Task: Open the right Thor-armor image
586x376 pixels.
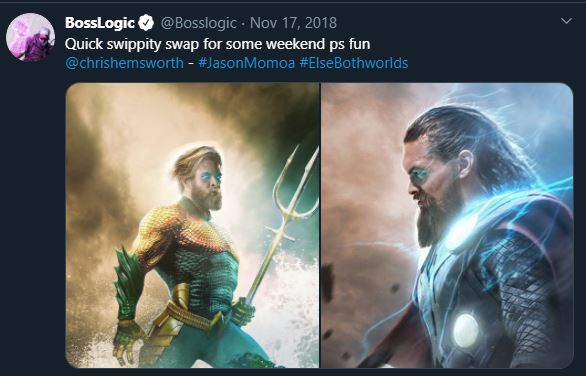Action: pyautogui.click(x=447, y=225)
